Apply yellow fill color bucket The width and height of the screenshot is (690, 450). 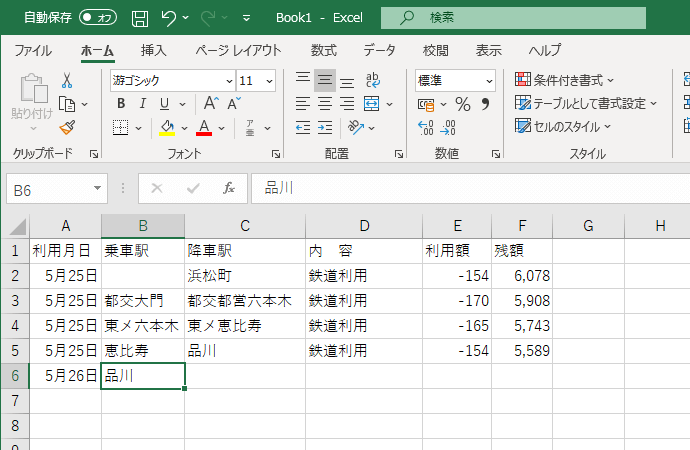(x=167, y=128)
